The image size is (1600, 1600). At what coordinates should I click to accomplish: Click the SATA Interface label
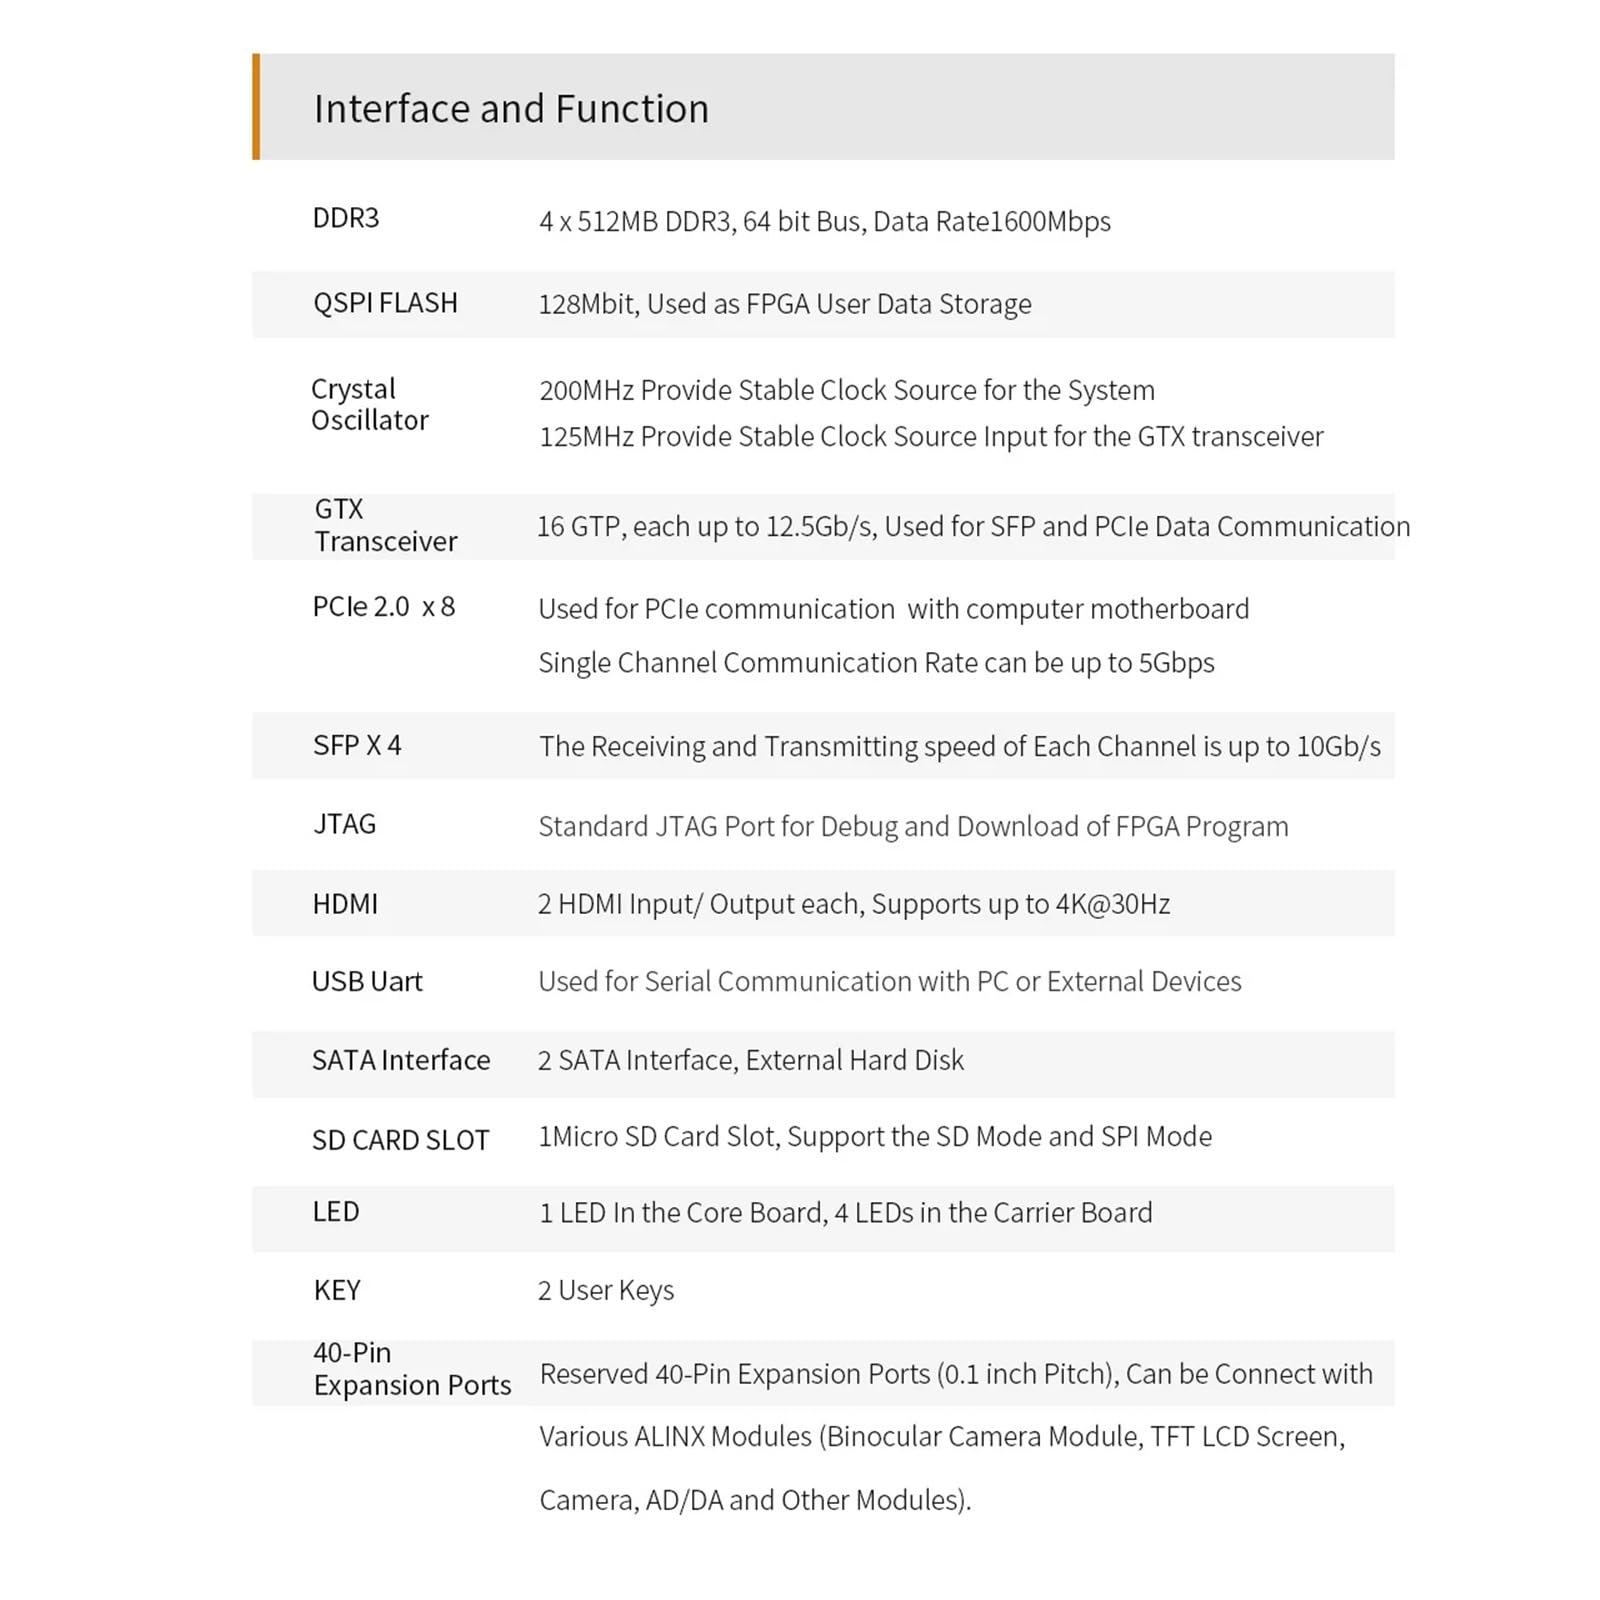(401, 1060)
